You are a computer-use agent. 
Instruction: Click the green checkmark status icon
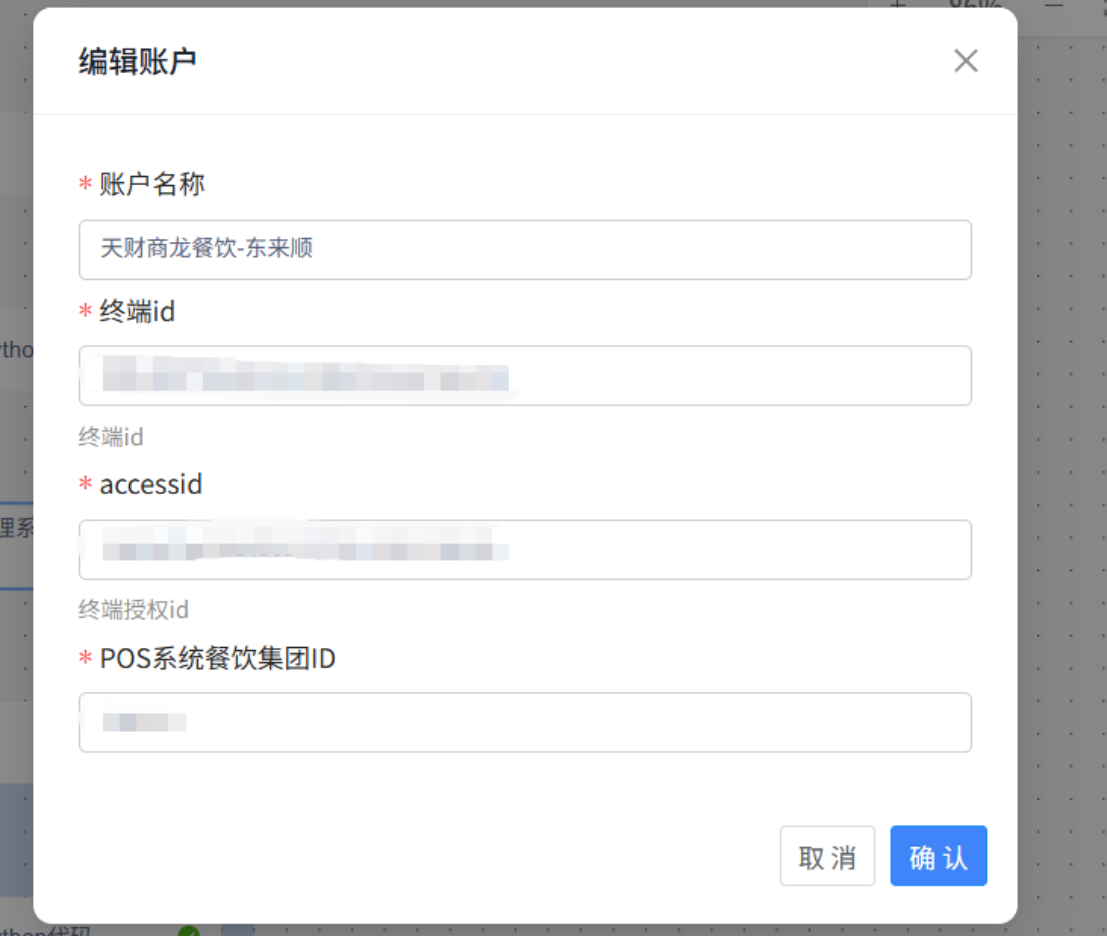pyautogui.click(x=188, y=931)
